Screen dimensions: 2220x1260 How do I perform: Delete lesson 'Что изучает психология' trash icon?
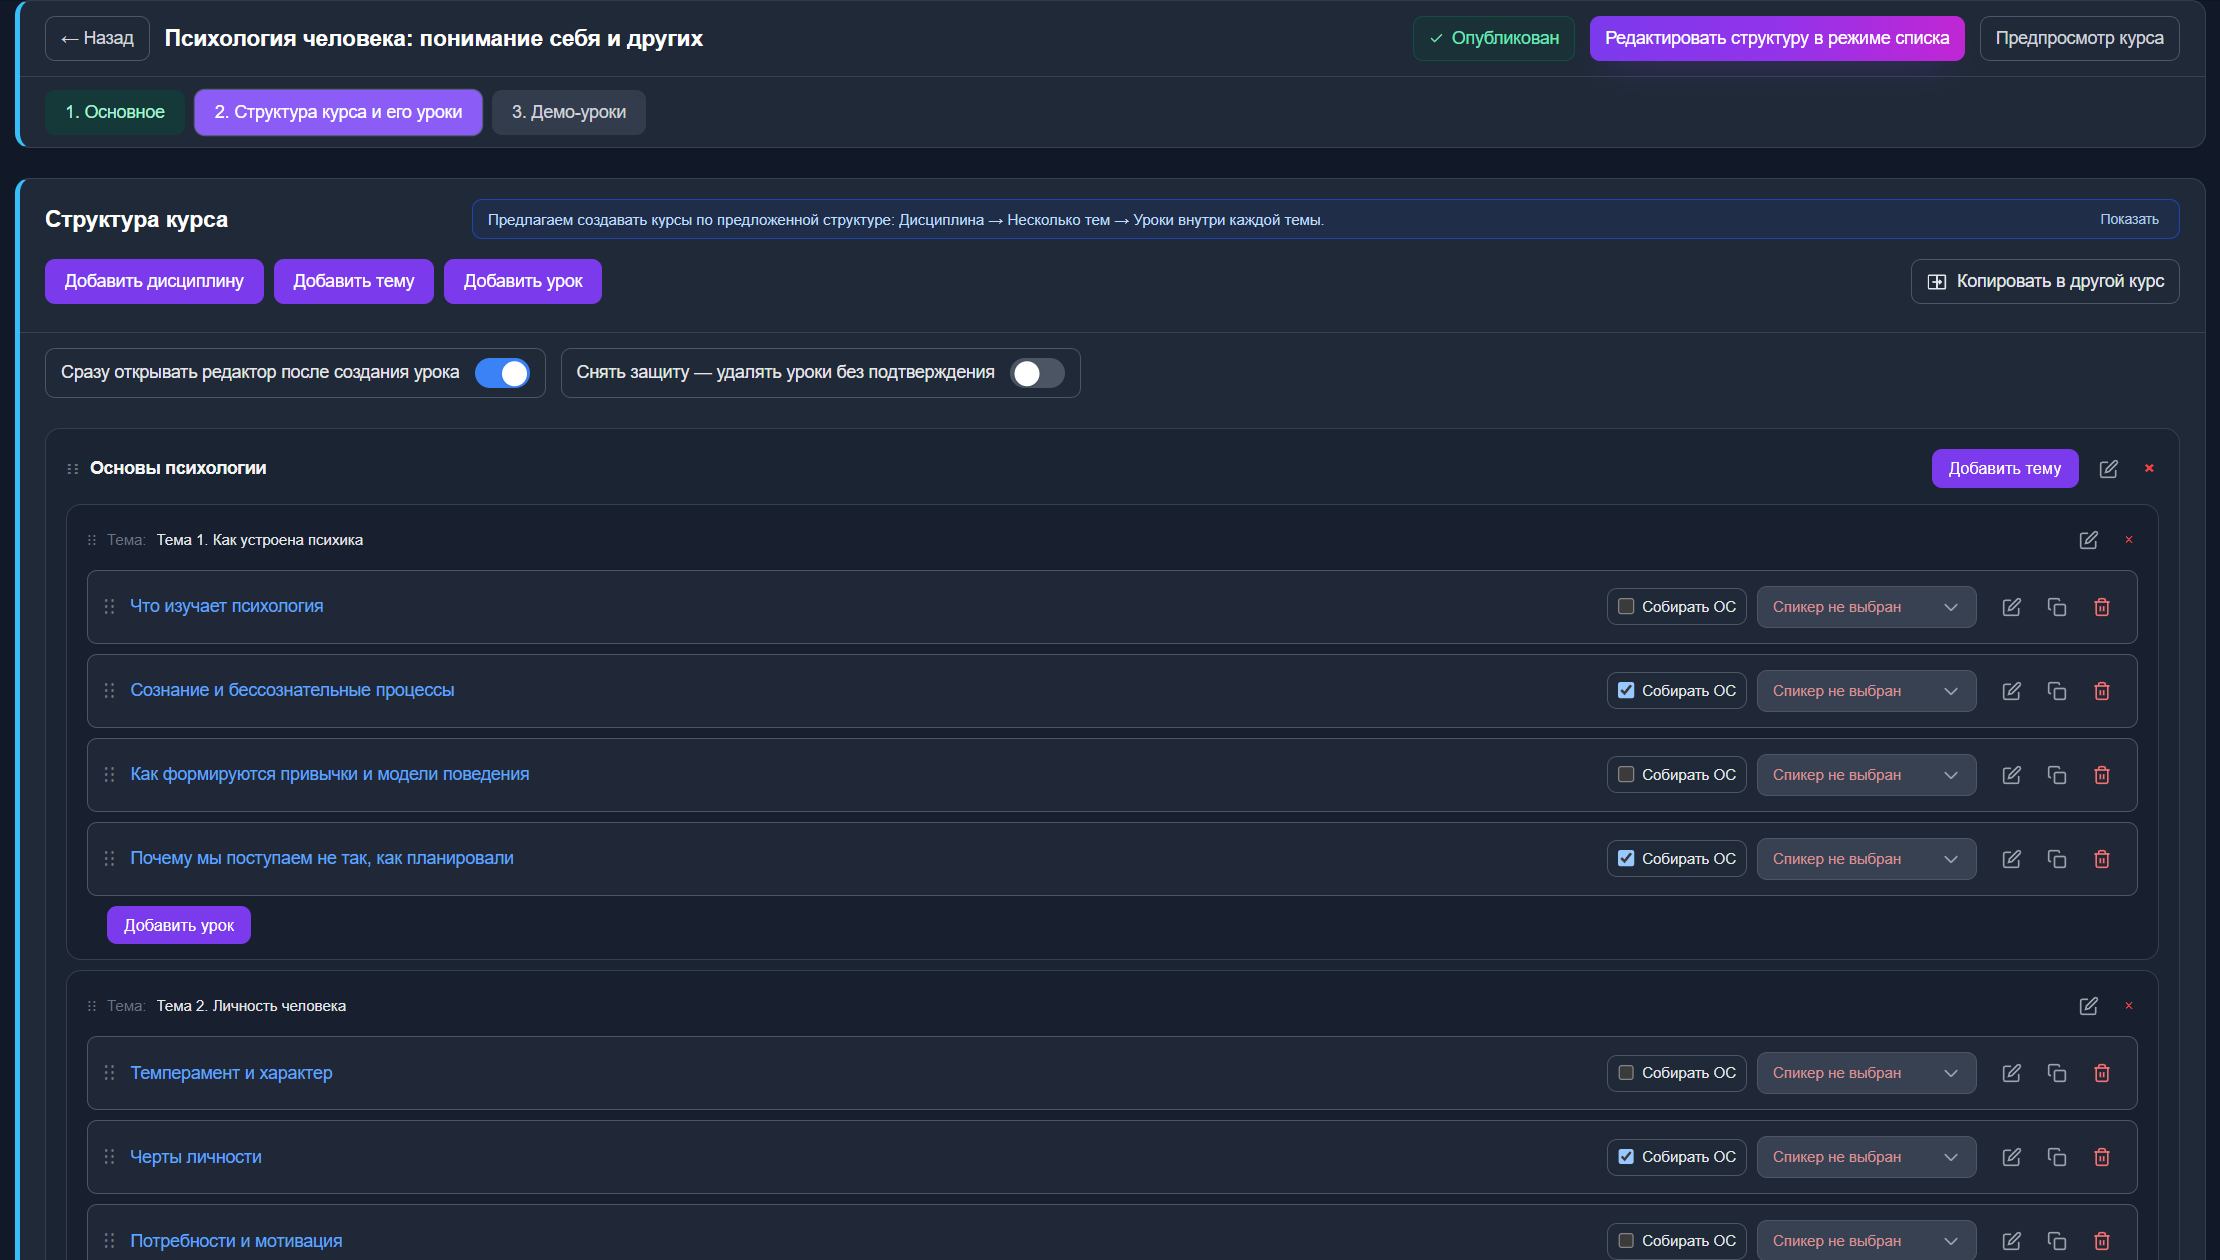(2102, 607)
